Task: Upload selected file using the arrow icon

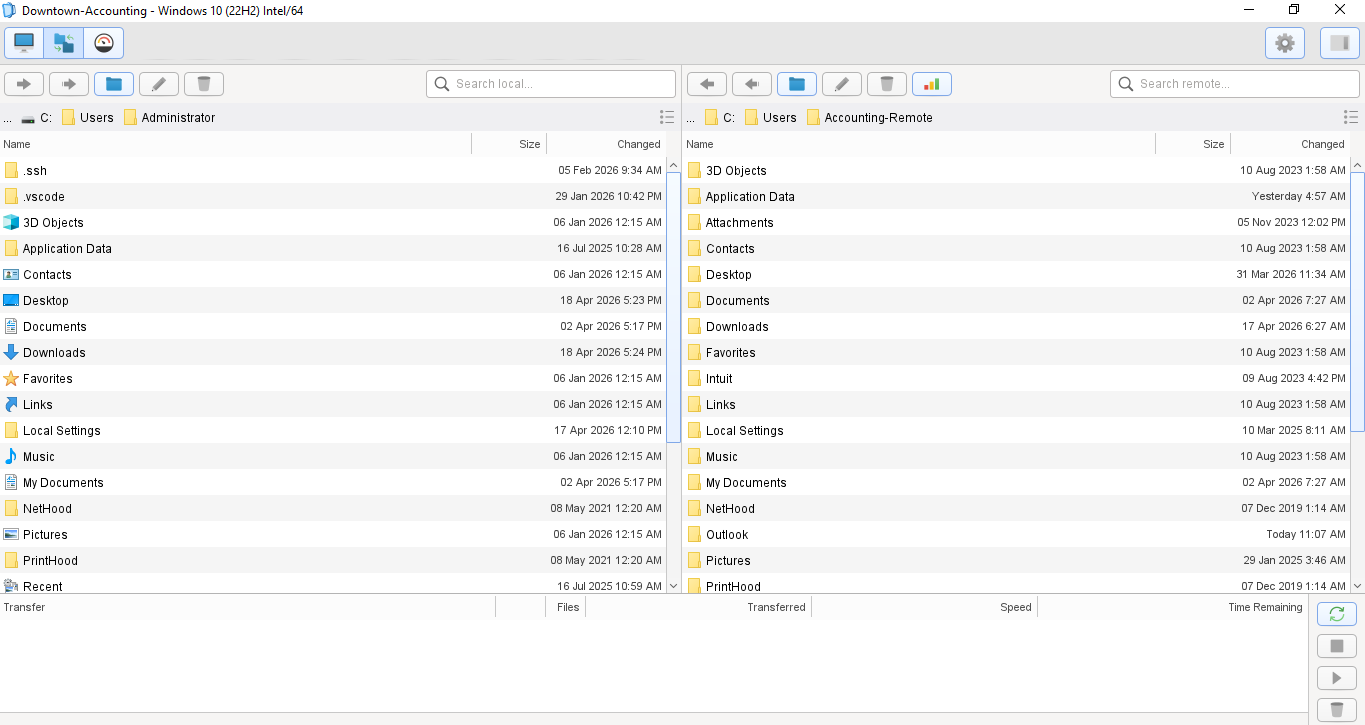Action: pos(24,84)
